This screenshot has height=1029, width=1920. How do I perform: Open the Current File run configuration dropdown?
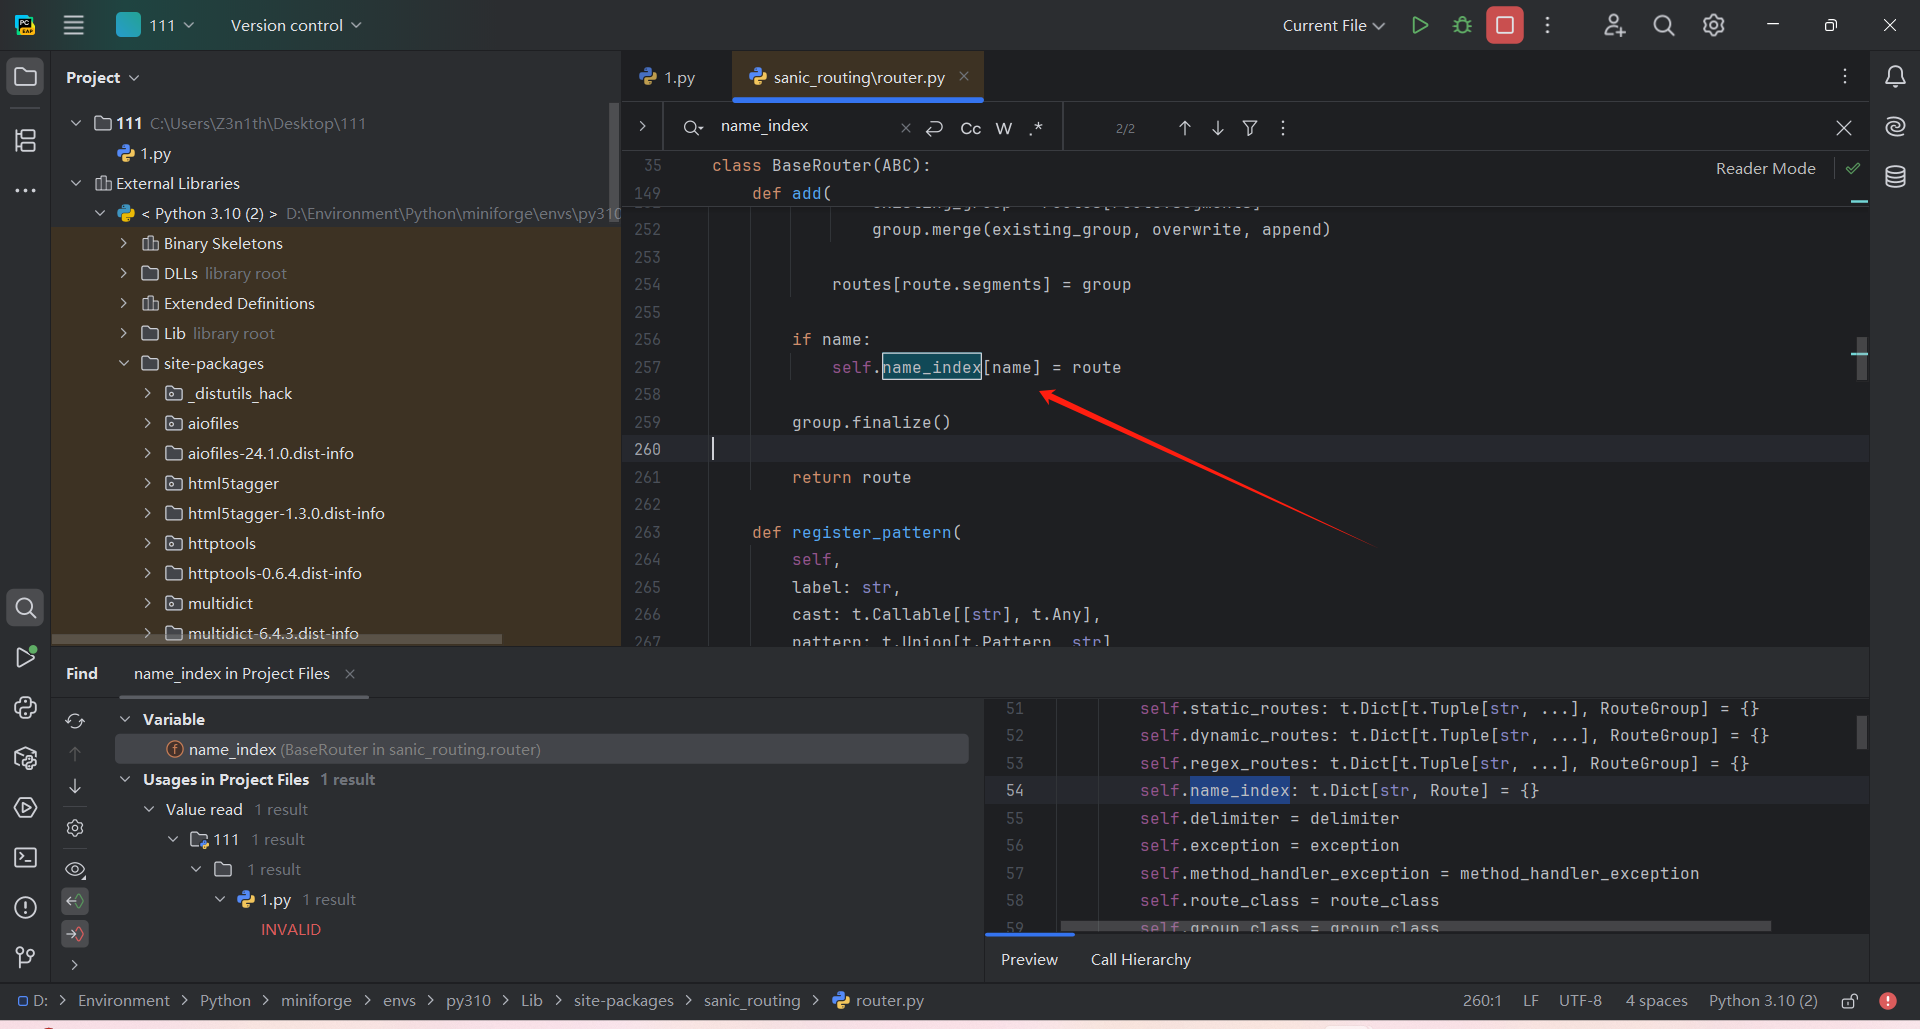[x=1333, y=25]
